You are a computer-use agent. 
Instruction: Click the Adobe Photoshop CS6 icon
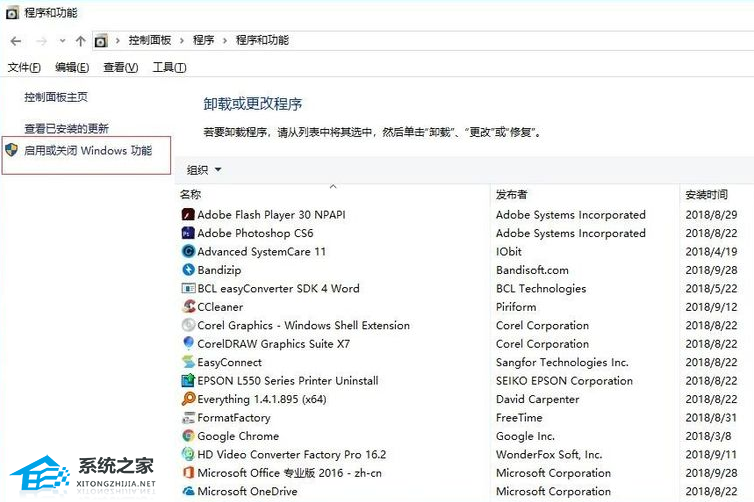click(x=188, y=233)
